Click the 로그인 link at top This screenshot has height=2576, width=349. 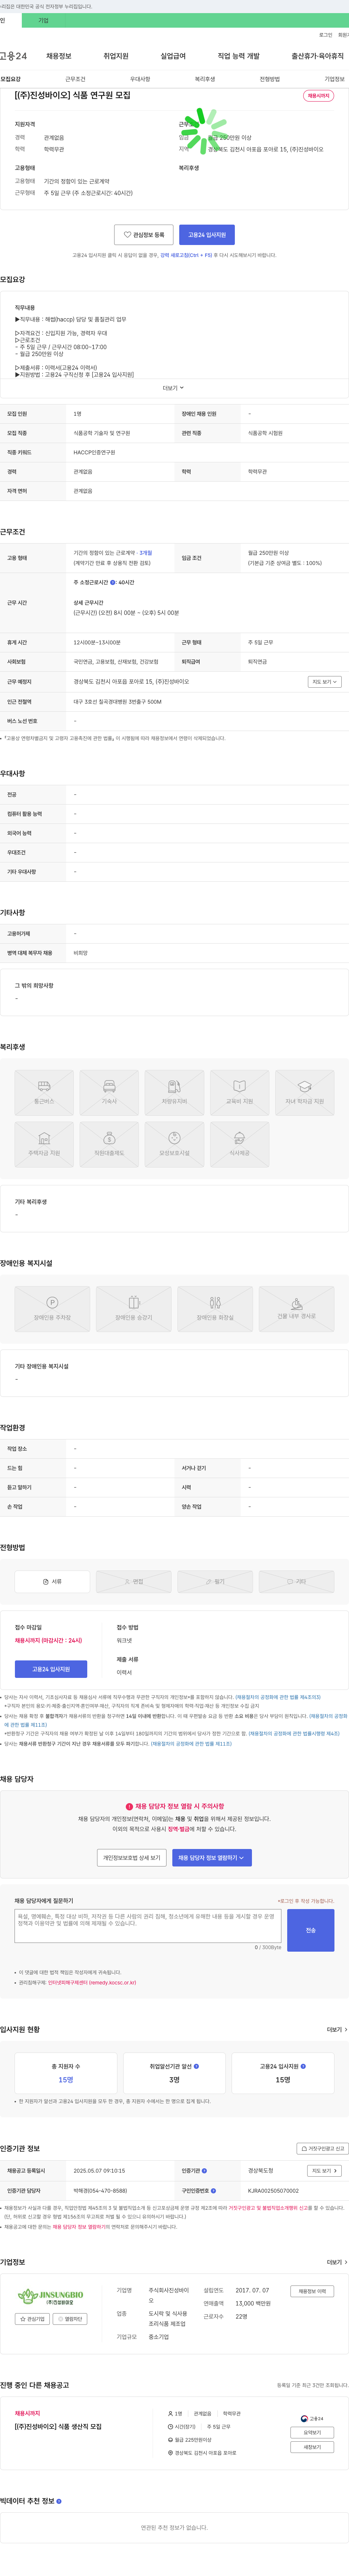(x=326, y=35)
